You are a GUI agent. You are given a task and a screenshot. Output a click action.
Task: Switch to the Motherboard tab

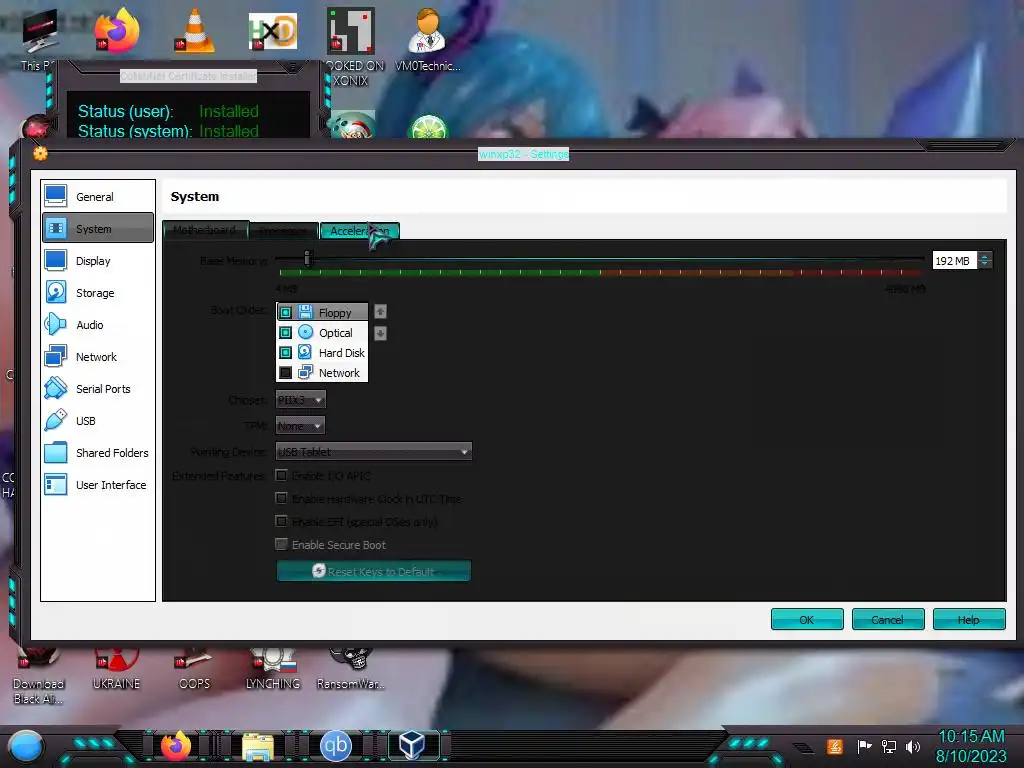tap(205, 231)
